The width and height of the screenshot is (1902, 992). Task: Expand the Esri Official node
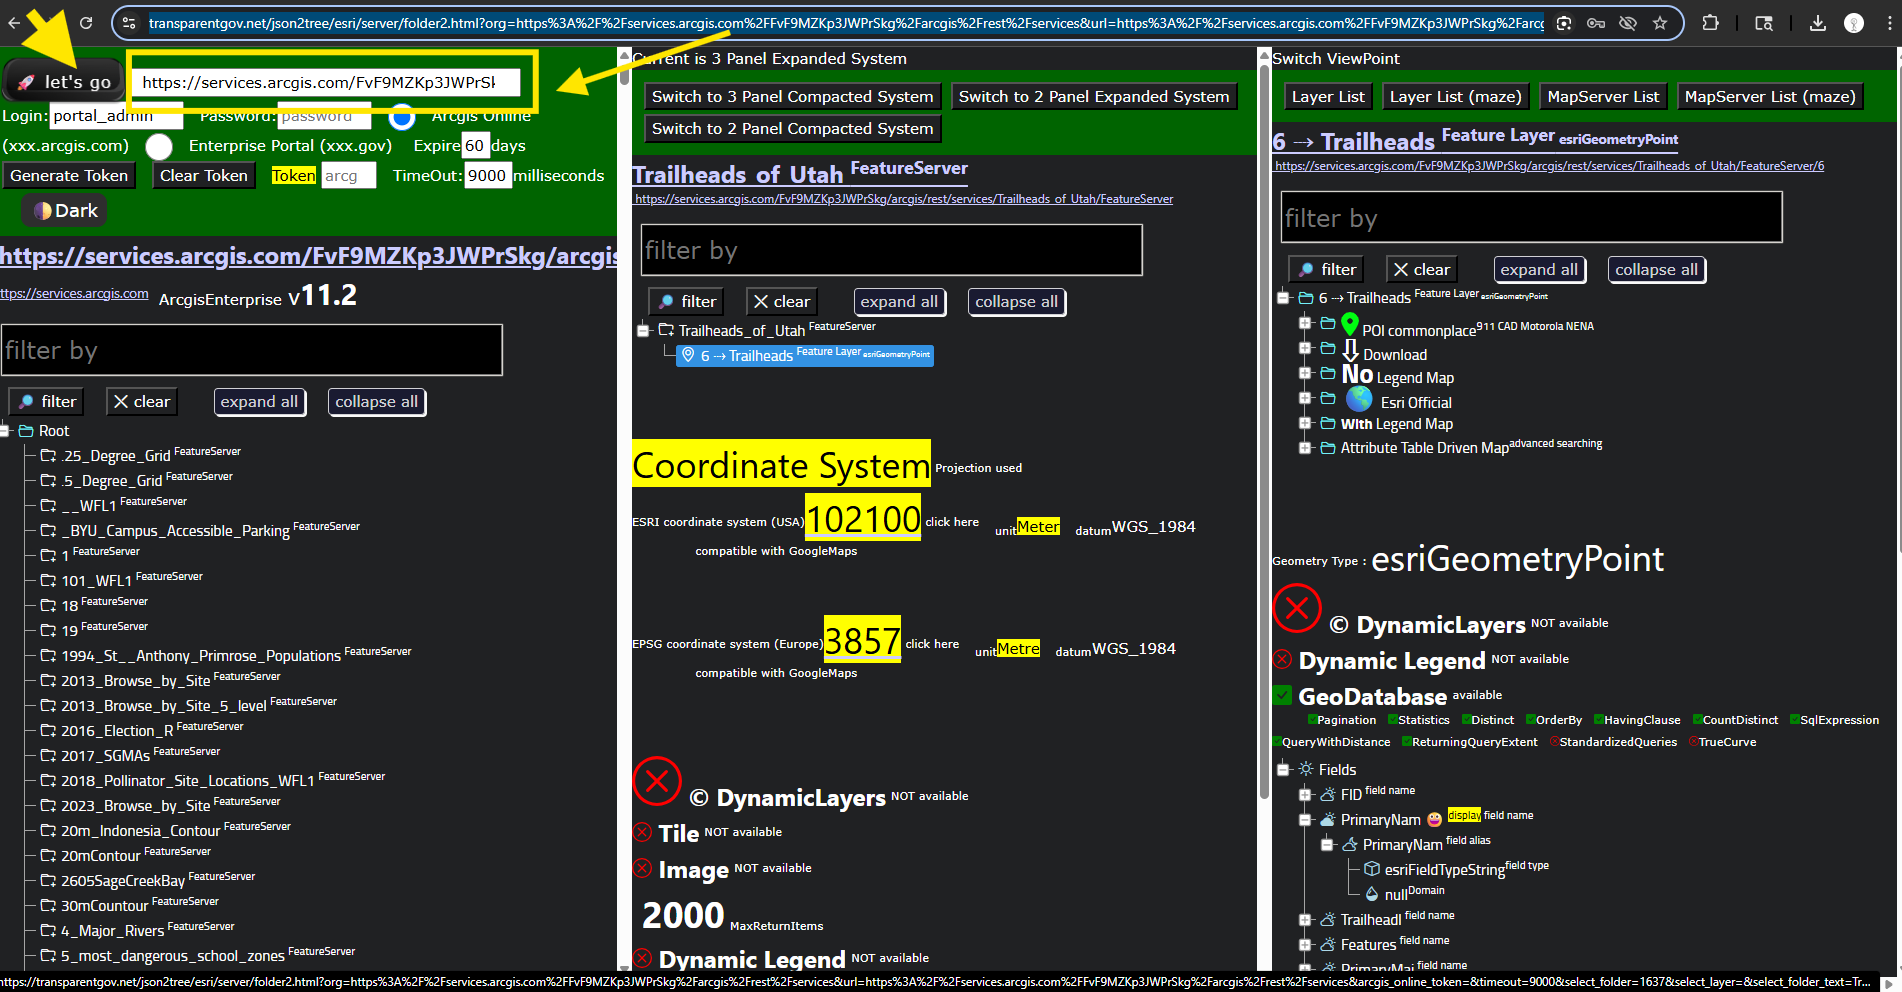[1305, 398]
